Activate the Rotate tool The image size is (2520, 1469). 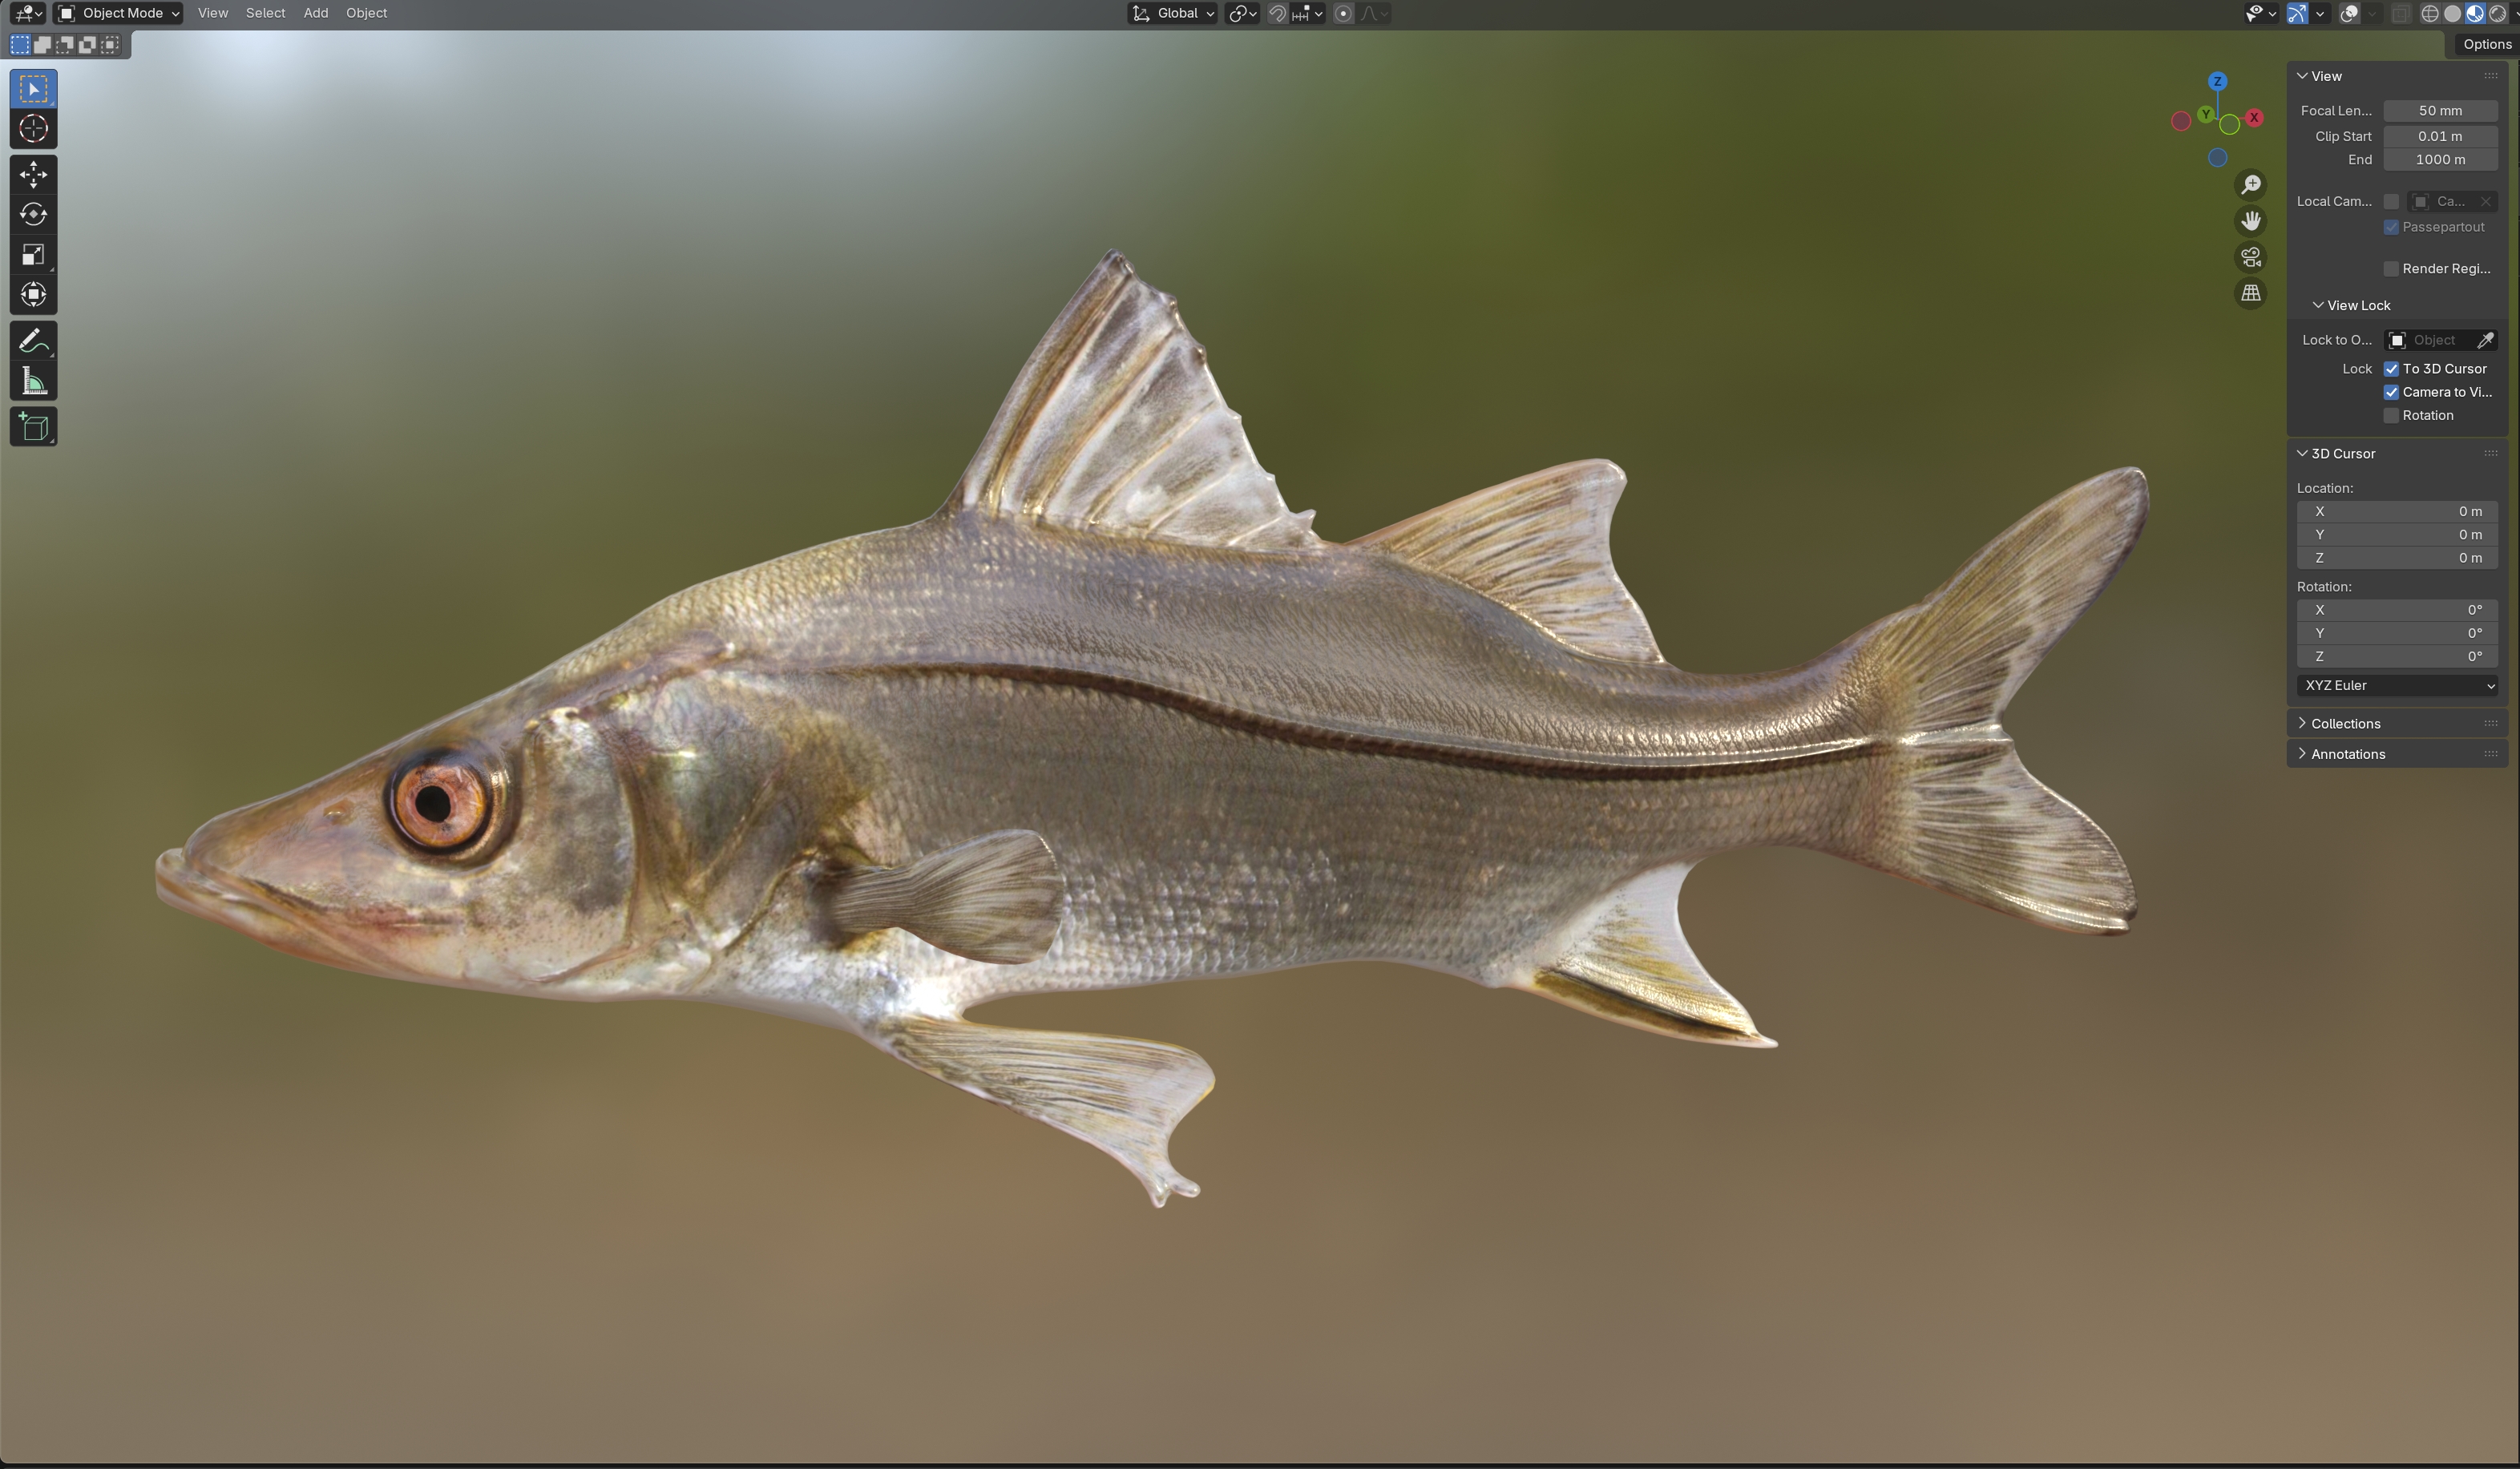(x=33, y=215)
